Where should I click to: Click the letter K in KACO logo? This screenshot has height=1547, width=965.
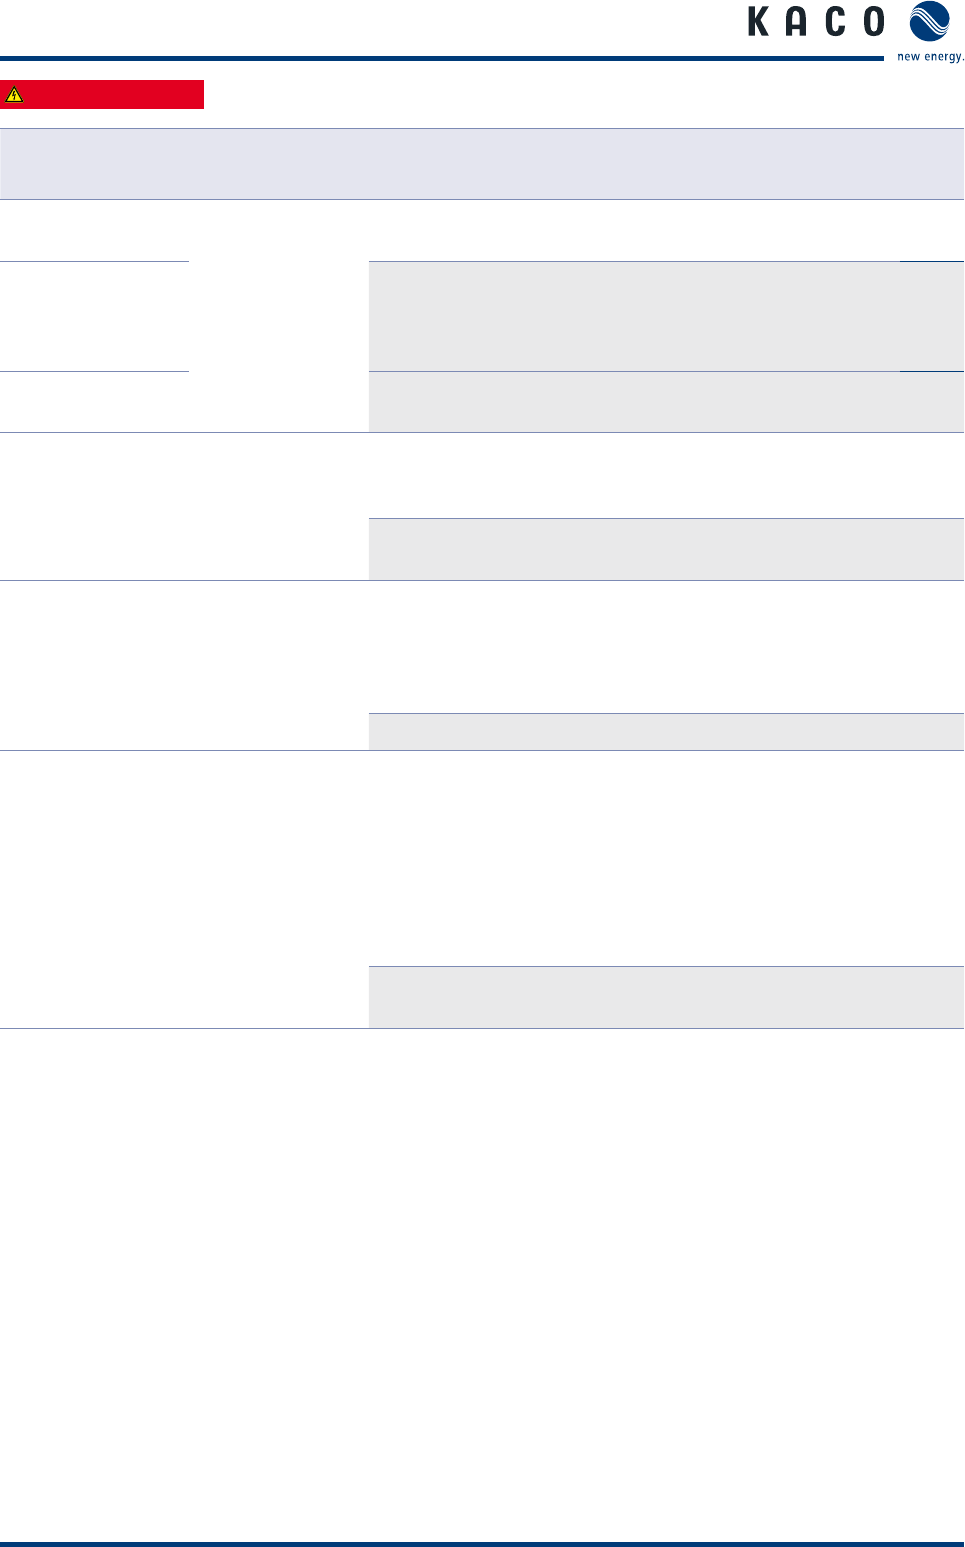tap(759, 22)
